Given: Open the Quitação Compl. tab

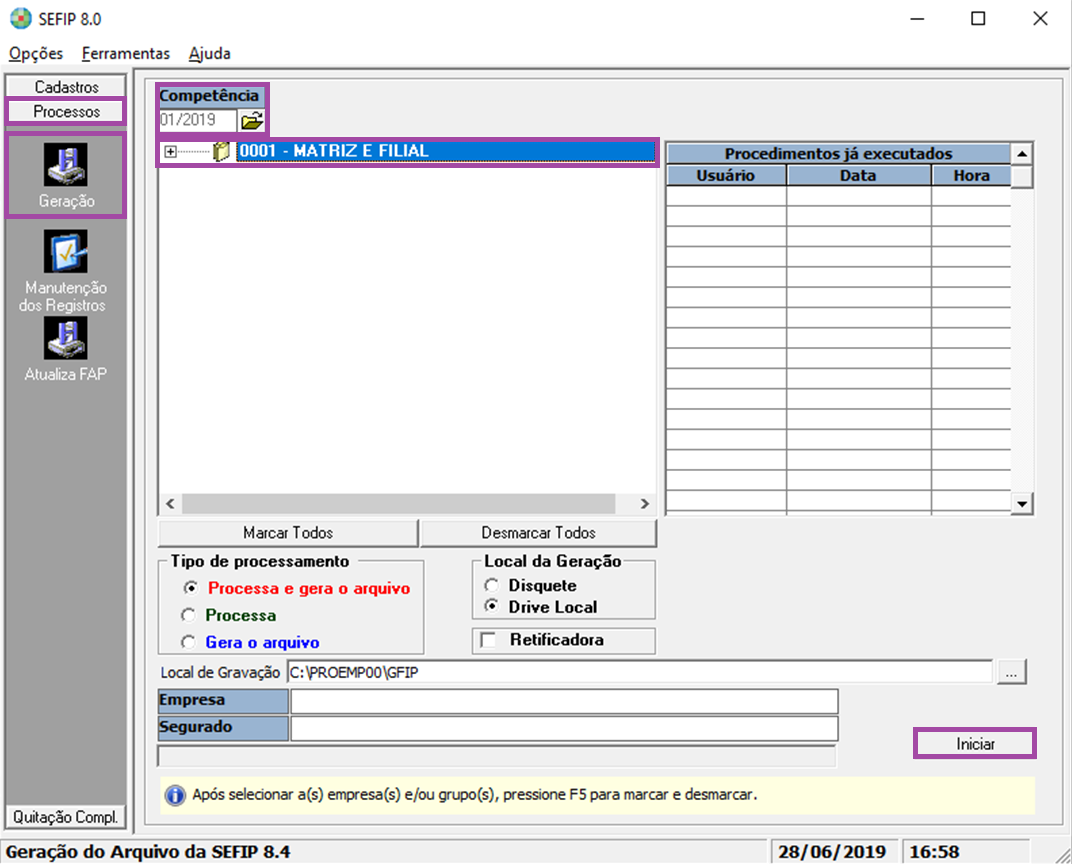Looking at the screenshot, I should [66, 817].
